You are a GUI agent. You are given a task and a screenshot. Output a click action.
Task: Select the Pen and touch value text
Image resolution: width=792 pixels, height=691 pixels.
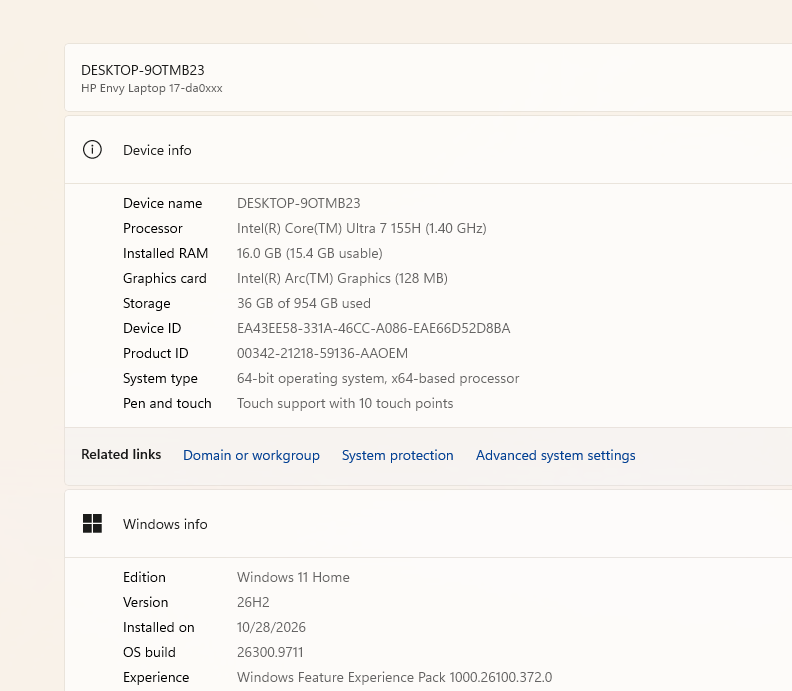(x=345, y=403)
